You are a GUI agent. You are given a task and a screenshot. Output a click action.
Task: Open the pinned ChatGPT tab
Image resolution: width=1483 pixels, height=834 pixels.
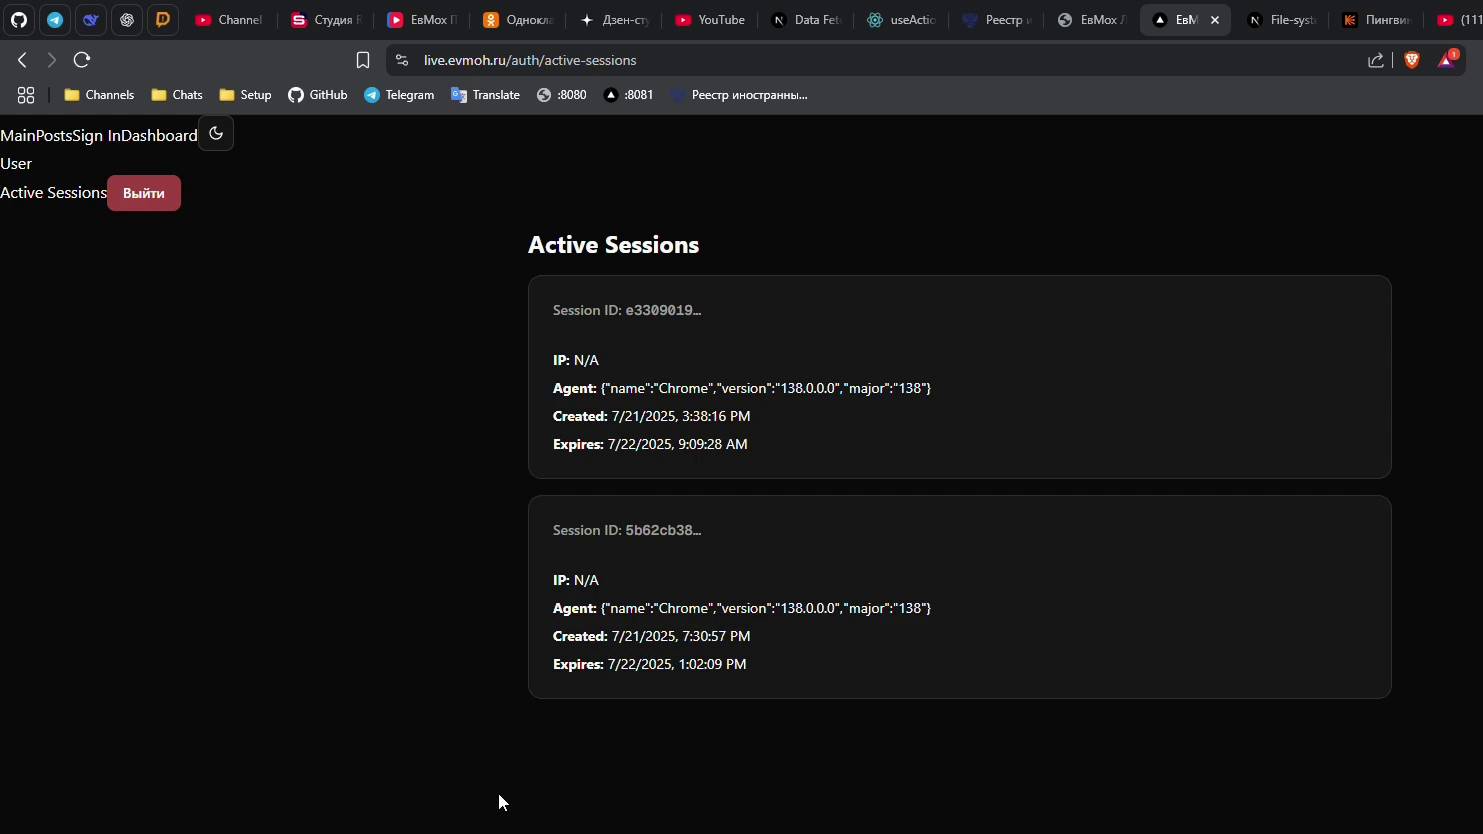click(127, 20)
